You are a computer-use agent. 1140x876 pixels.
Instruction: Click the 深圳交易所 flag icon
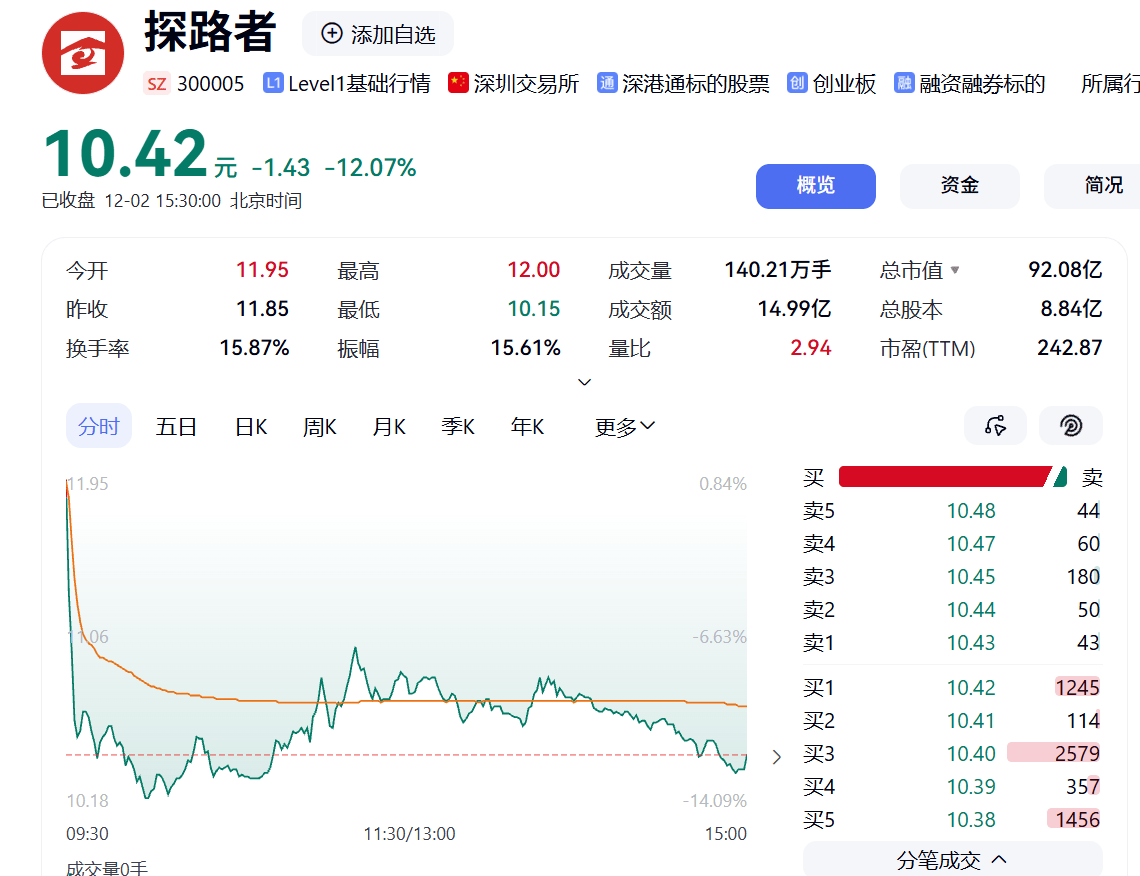[458, 83]
